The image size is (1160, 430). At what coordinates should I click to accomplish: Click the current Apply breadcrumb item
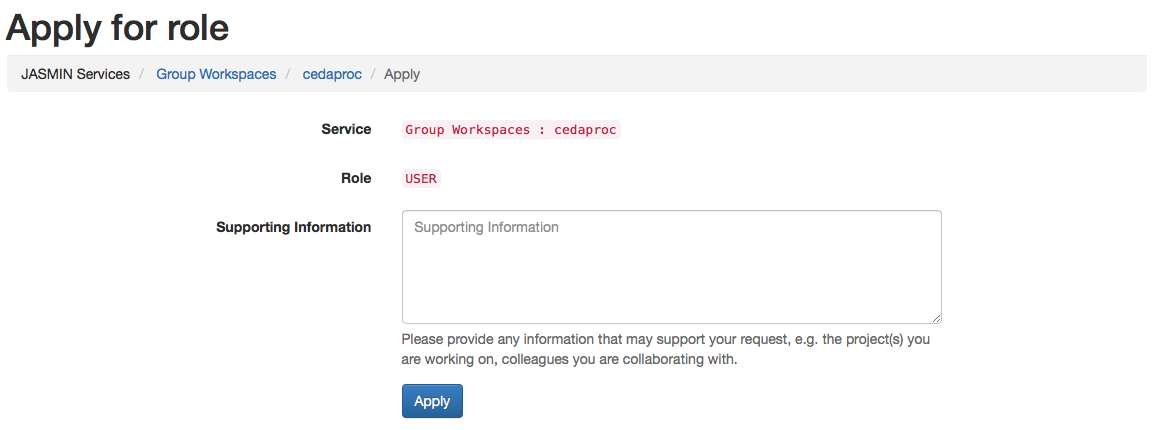click(402, 74)
